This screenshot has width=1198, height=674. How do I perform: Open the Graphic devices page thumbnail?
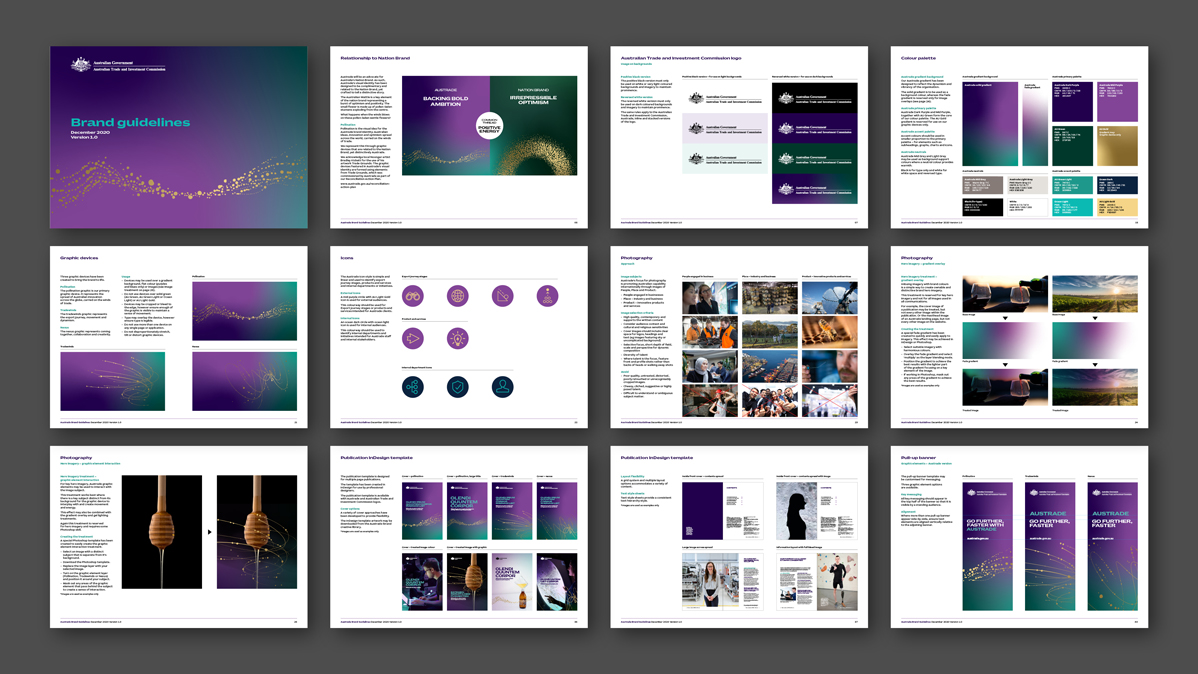[x=179, y=337]
